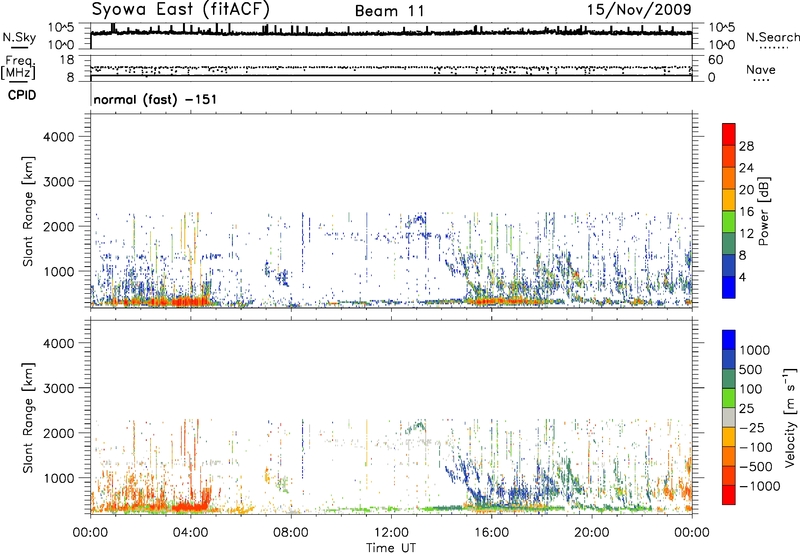
Task: Click the '16:00' time axis label
Action: [491, 533]
